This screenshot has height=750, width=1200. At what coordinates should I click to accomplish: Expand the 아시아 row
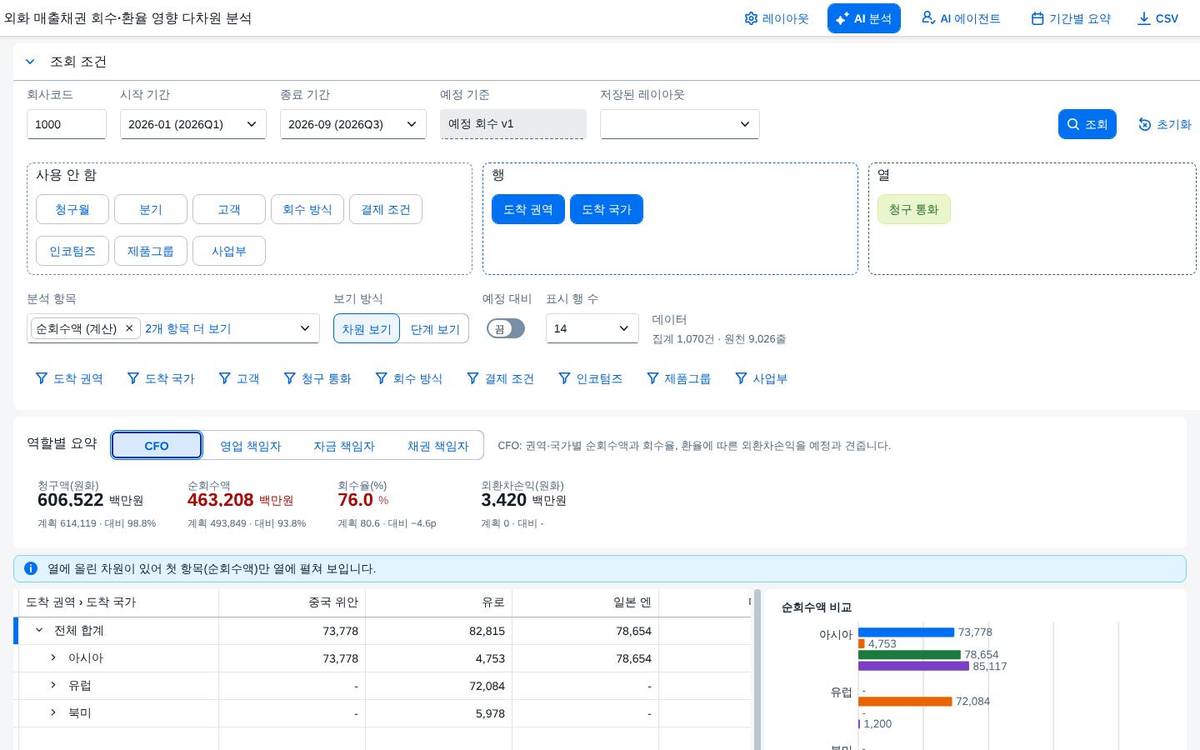[53, 658]
